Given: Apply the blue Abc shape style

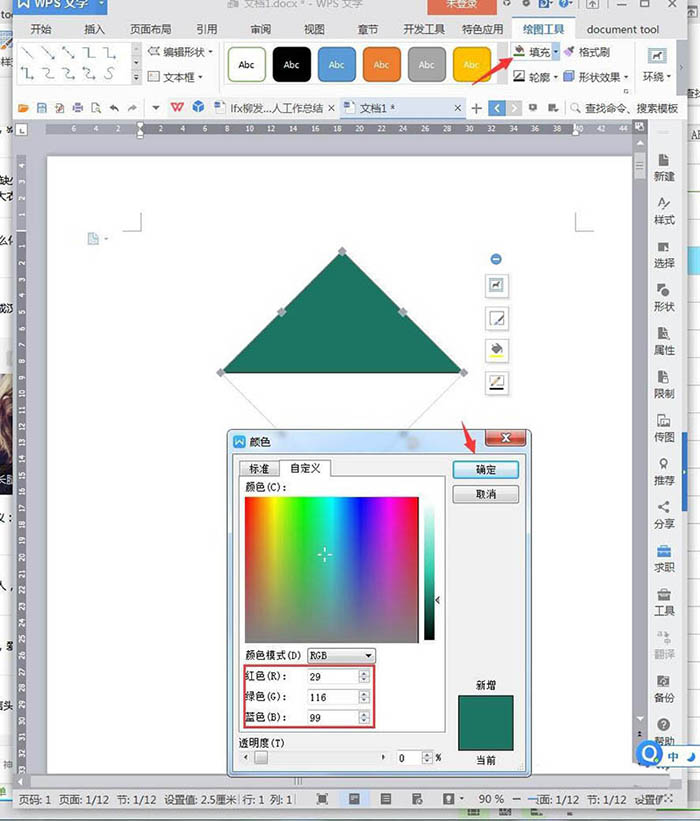Looking at the screenshot, I should 337,64.
